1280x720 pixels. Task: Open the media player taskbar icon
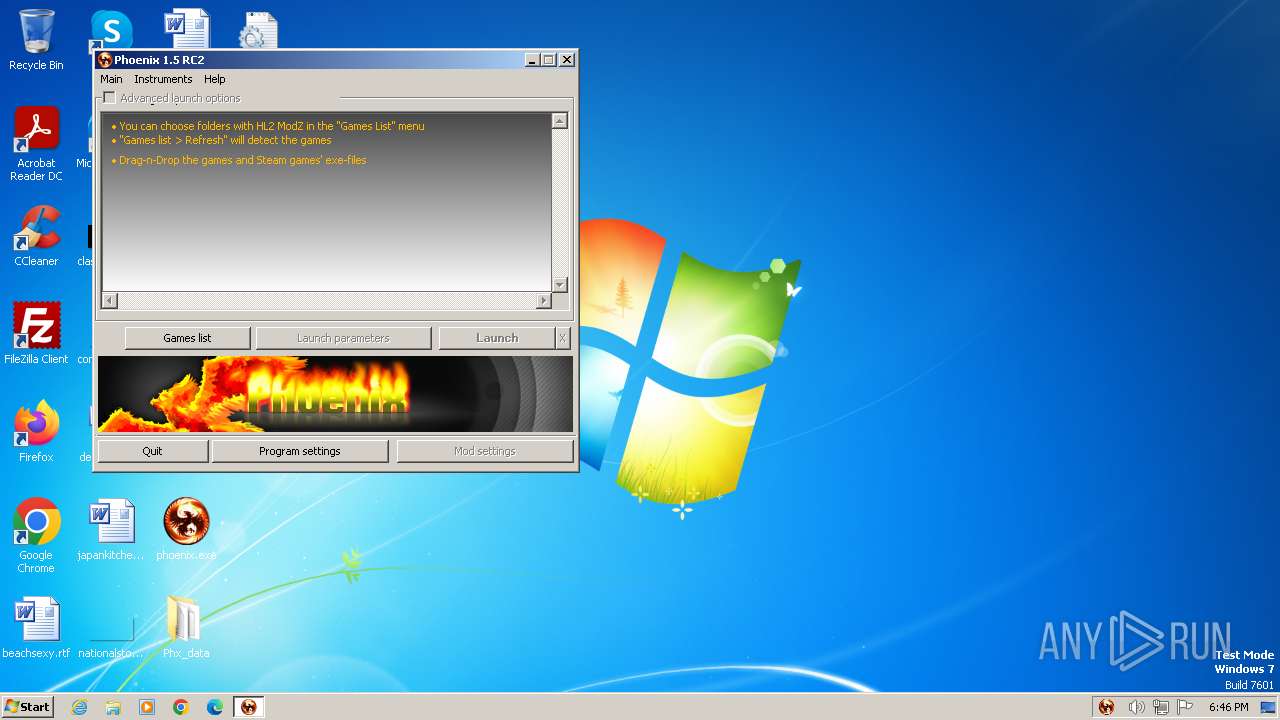147,707
